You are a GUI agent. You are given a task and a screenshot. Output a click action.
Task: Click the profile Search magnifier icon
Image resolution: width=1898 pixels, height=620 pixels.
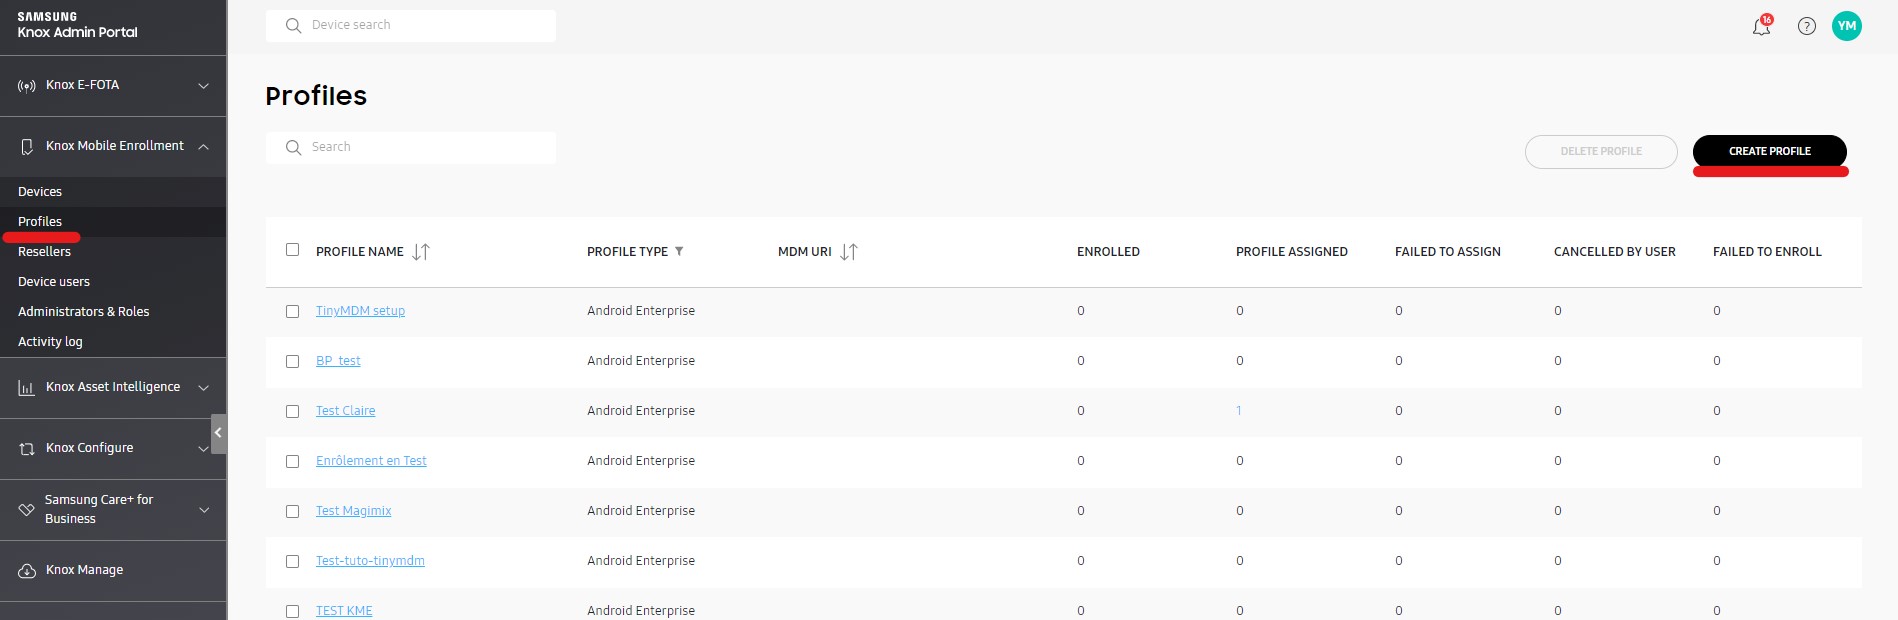tap(293, 148)
